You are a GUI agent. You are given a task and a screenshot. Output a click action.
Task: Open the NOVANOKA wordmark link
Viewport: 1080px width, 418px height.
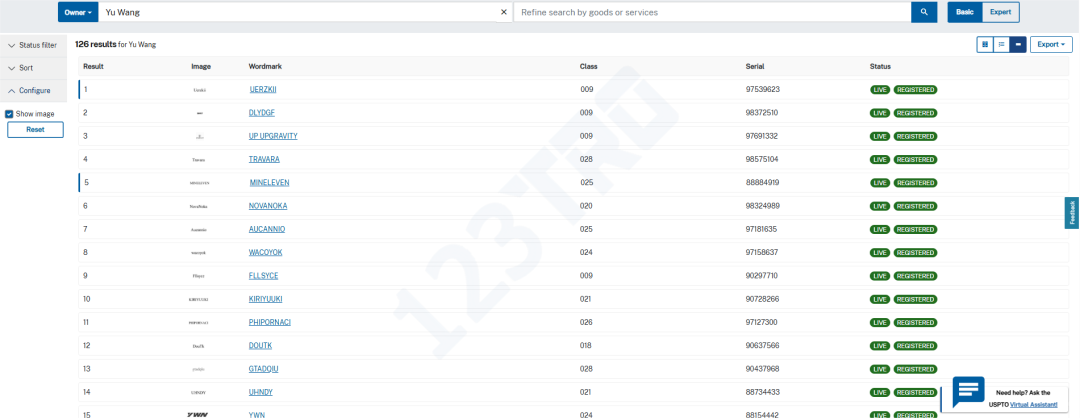click(268, 206)
